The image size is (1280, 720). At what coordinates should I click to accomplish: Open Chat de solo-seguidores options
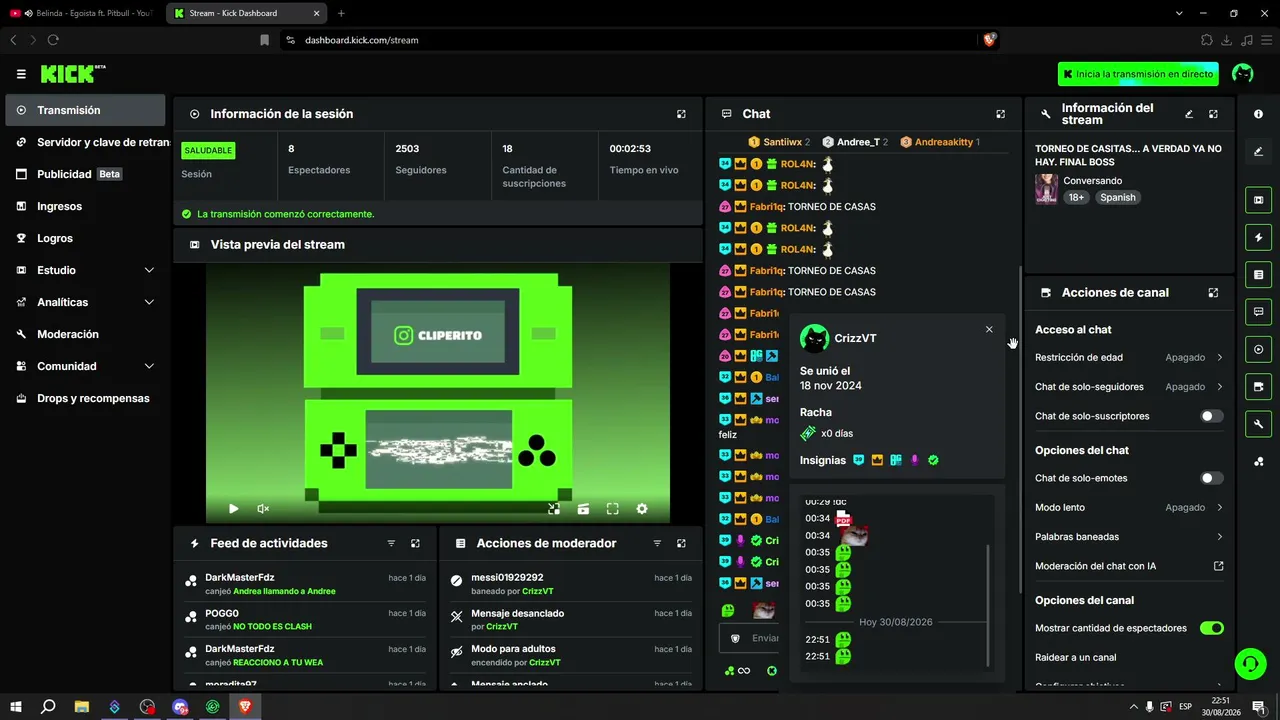tap(1129, 387)
